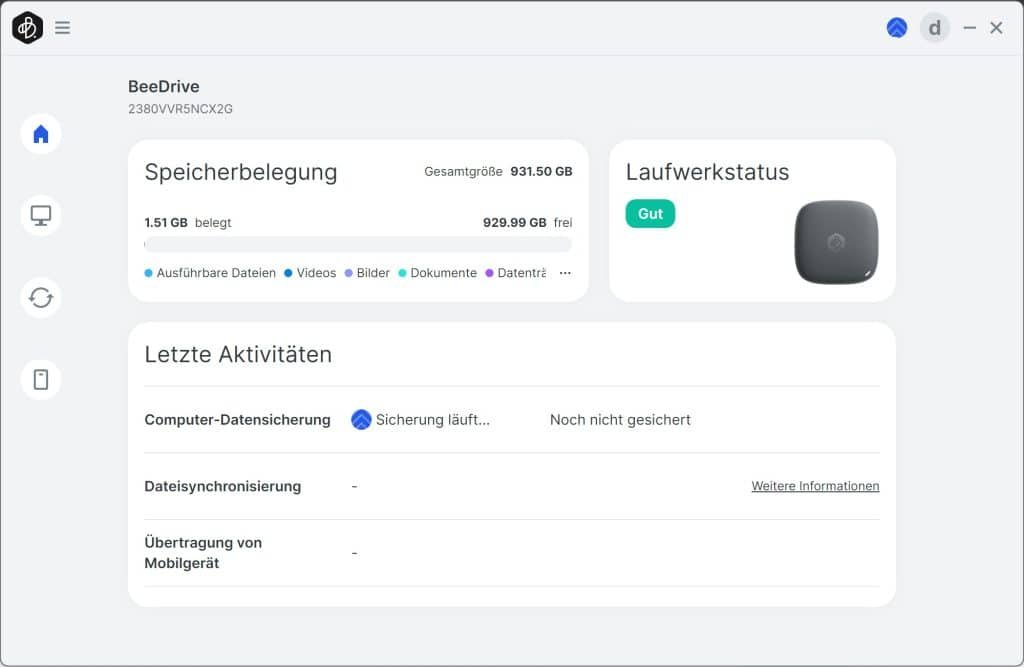Select the mobile transfer sidebar icon
The image size is (1024, 667).
click(x=40, y=379)
